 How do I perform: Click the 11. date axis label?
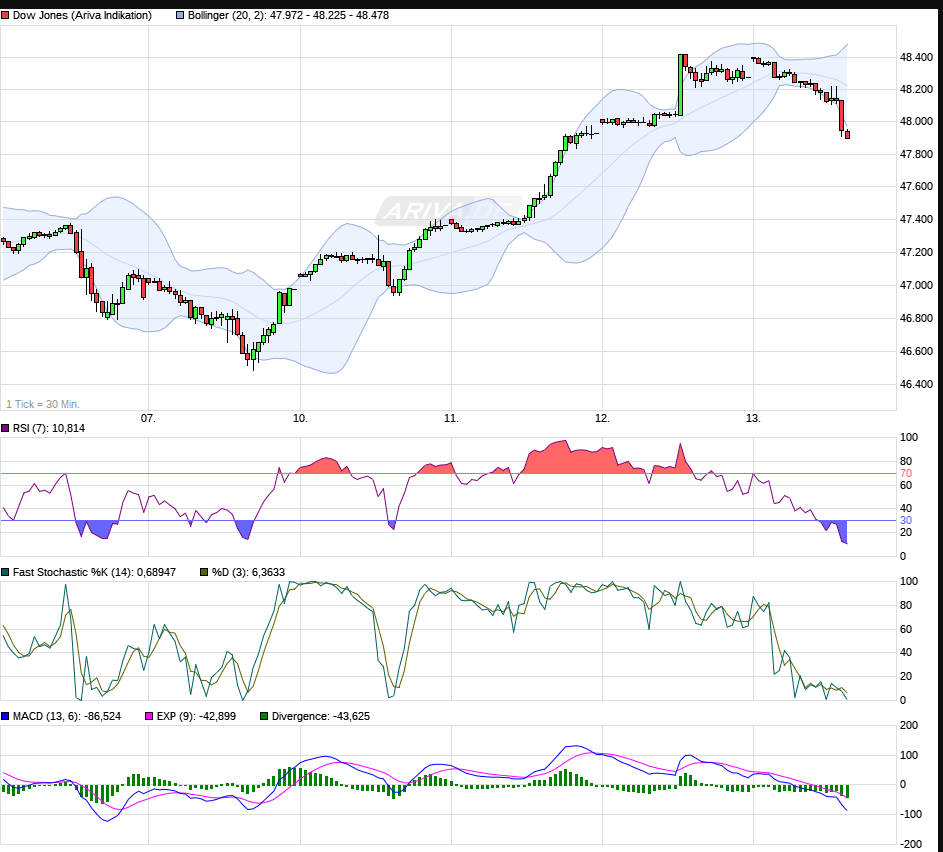451,418
